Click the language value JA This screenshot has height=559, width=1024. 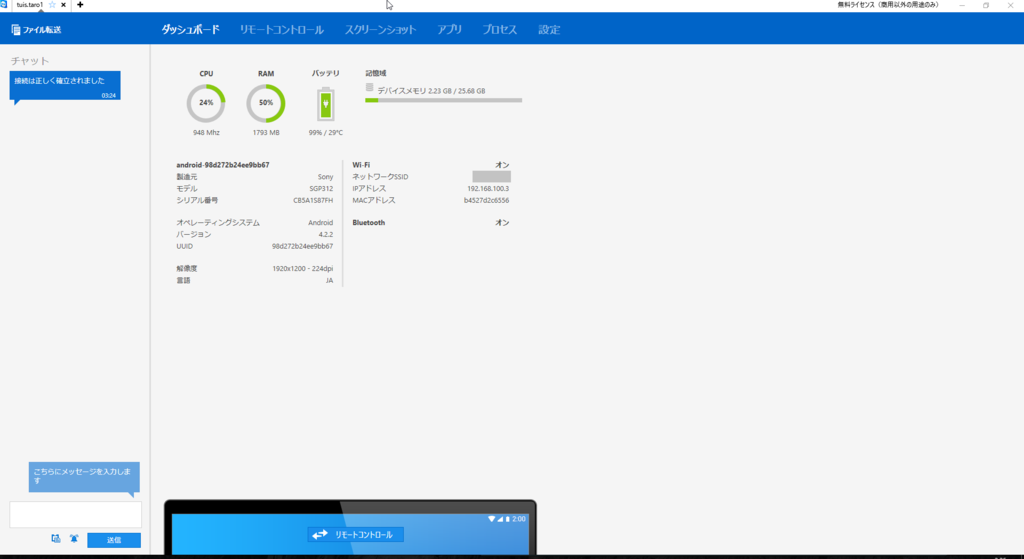pos(330,280)
